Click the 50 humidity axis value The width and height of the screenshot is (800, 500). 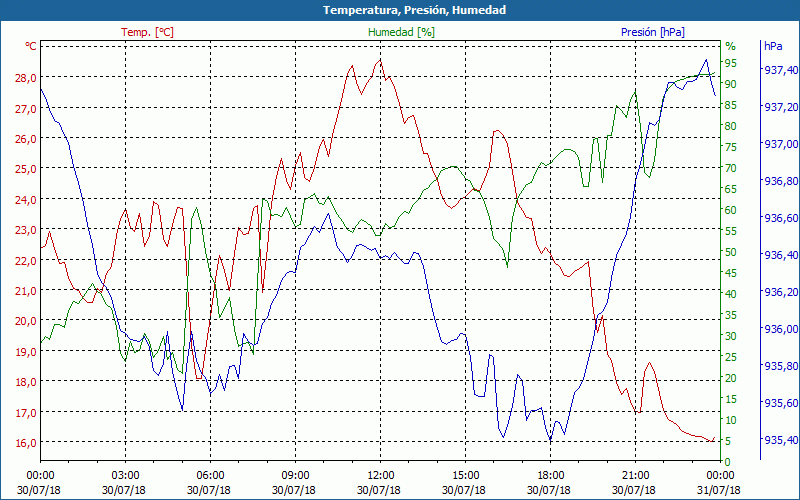pyautogui.click(x=731, y=252)
